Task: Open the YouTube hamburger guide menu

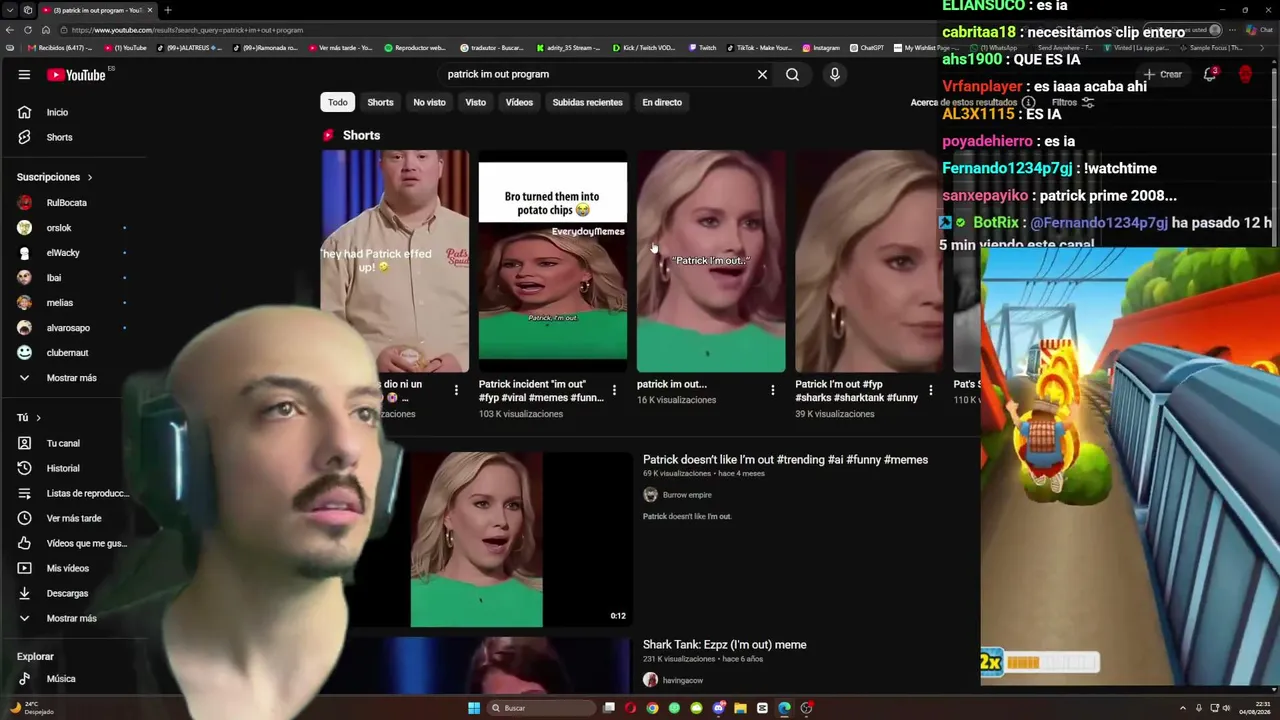Action: tap(24, 74)
